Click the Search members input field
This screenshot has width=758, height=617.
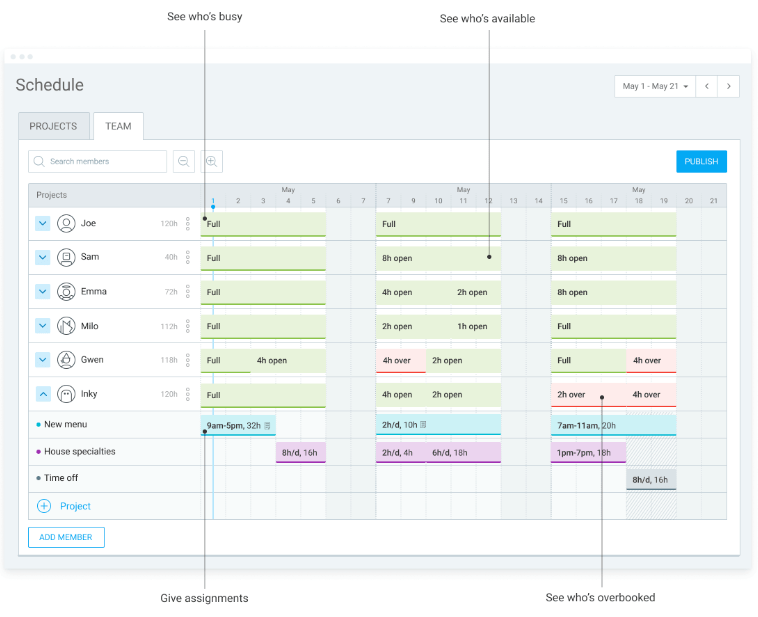pos(98,161)
